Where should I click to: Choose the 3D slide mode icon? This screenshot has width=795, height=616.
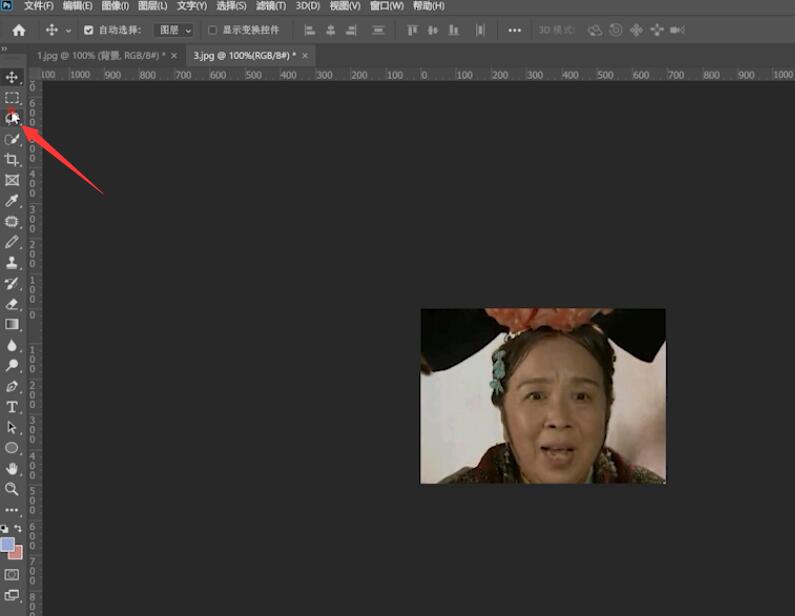[x=657, y=30]
